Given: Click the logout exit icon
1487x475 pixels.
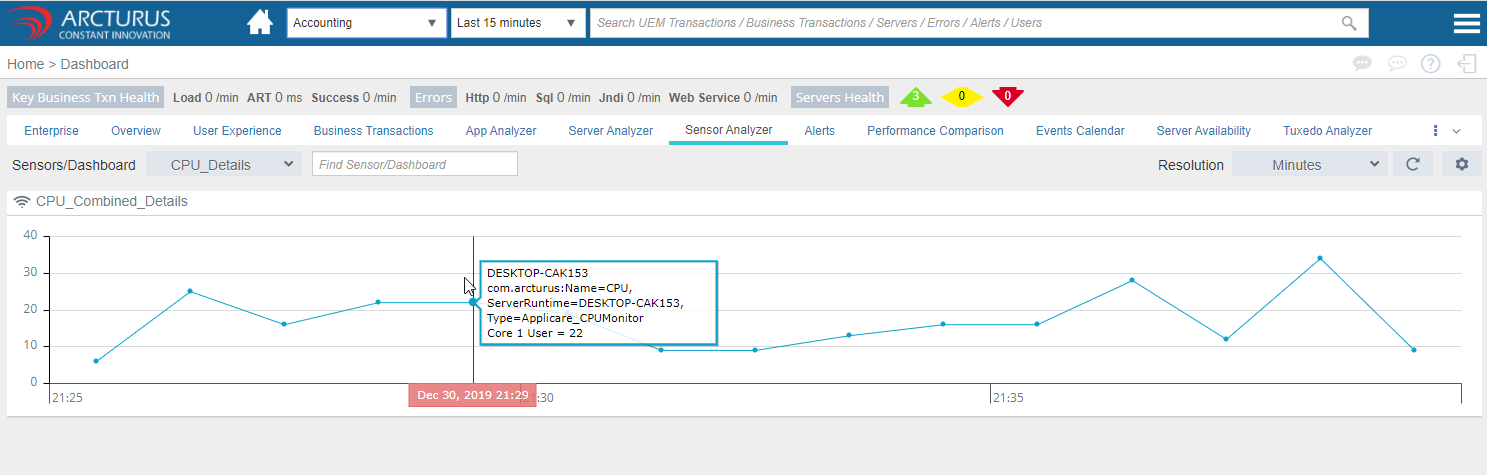Looking at the screenshot, I should coord(1467,64).
